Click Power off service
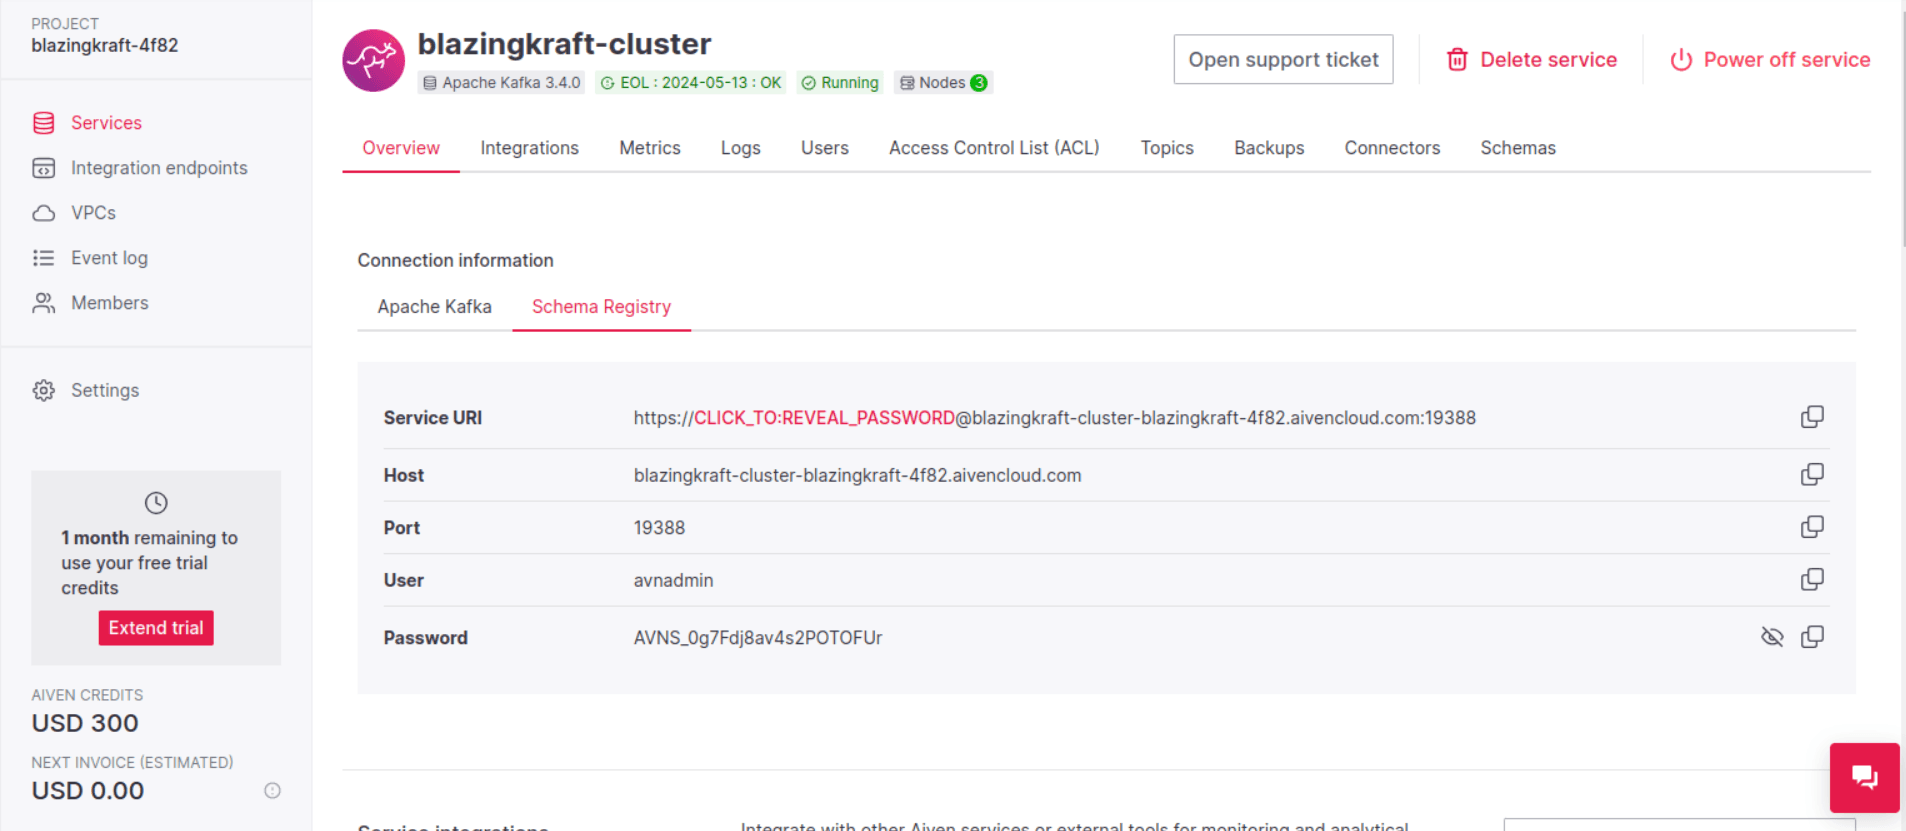Screen dimensions: 1906x831 [1770, 60]
